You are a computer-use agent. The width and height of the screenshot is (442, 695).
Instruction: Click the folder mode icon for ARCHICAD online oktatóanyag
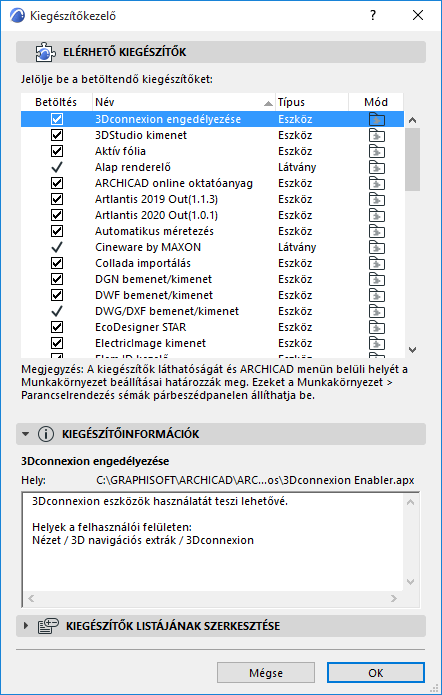pos(376,183)
